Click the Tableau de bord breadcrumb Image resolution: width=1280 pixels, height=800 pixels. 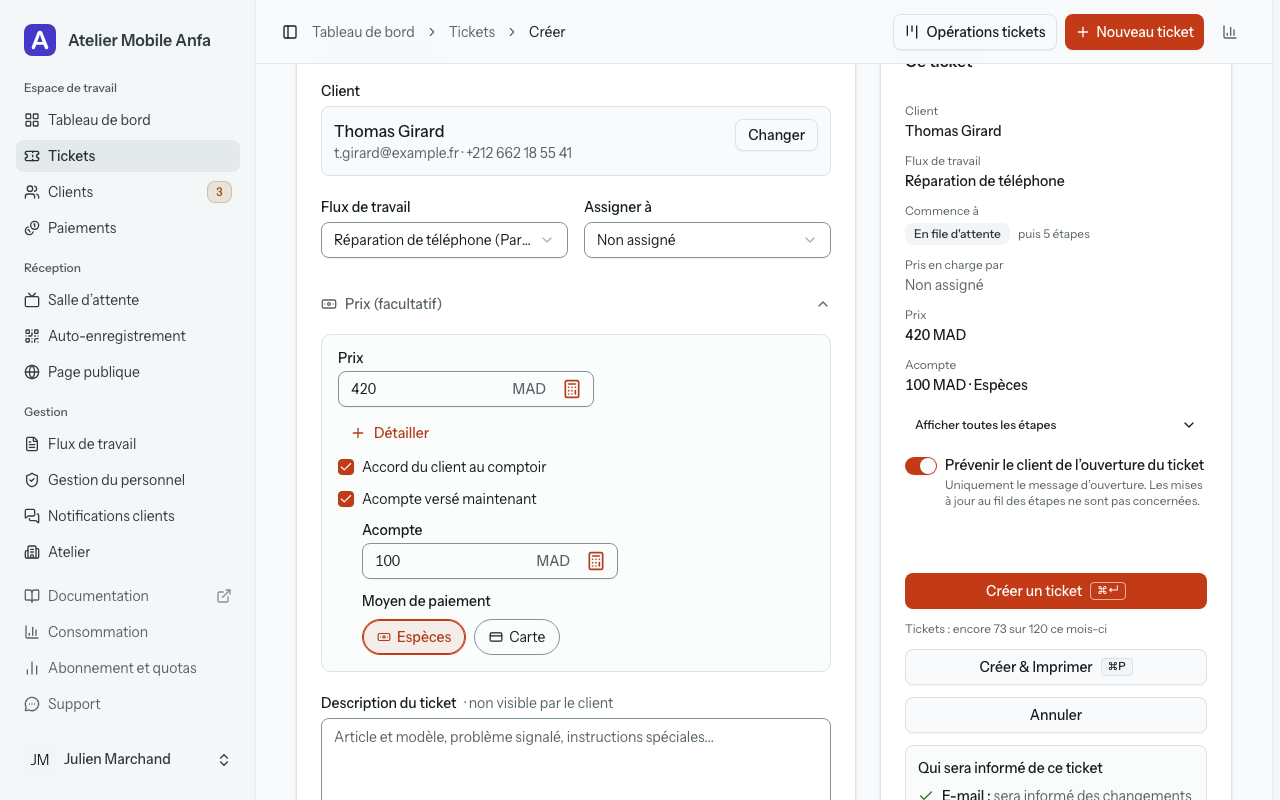coord(363,32)
